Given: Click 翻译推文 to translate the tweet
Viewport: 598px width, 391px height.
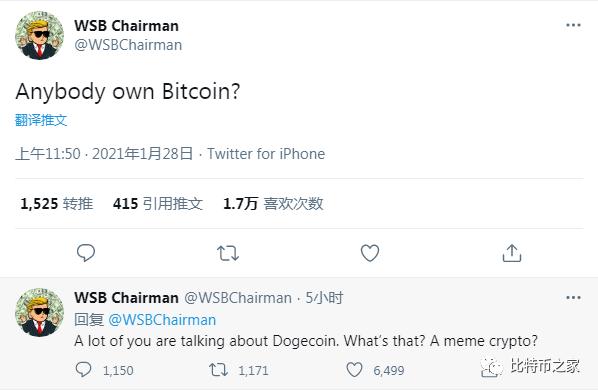Looking at the screenshot, I should click(x=41, y=120).
